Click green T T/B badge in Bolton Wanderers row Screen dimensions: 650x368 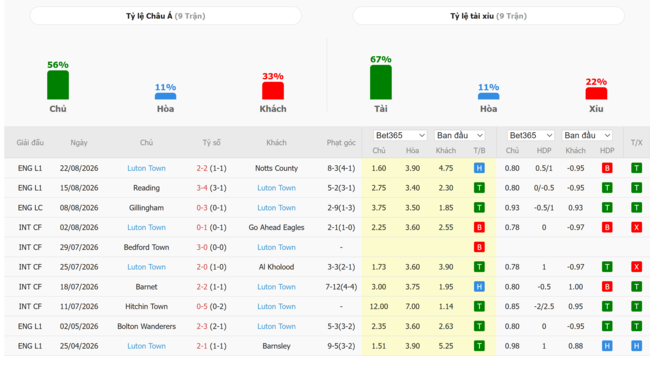pos(479,327)
